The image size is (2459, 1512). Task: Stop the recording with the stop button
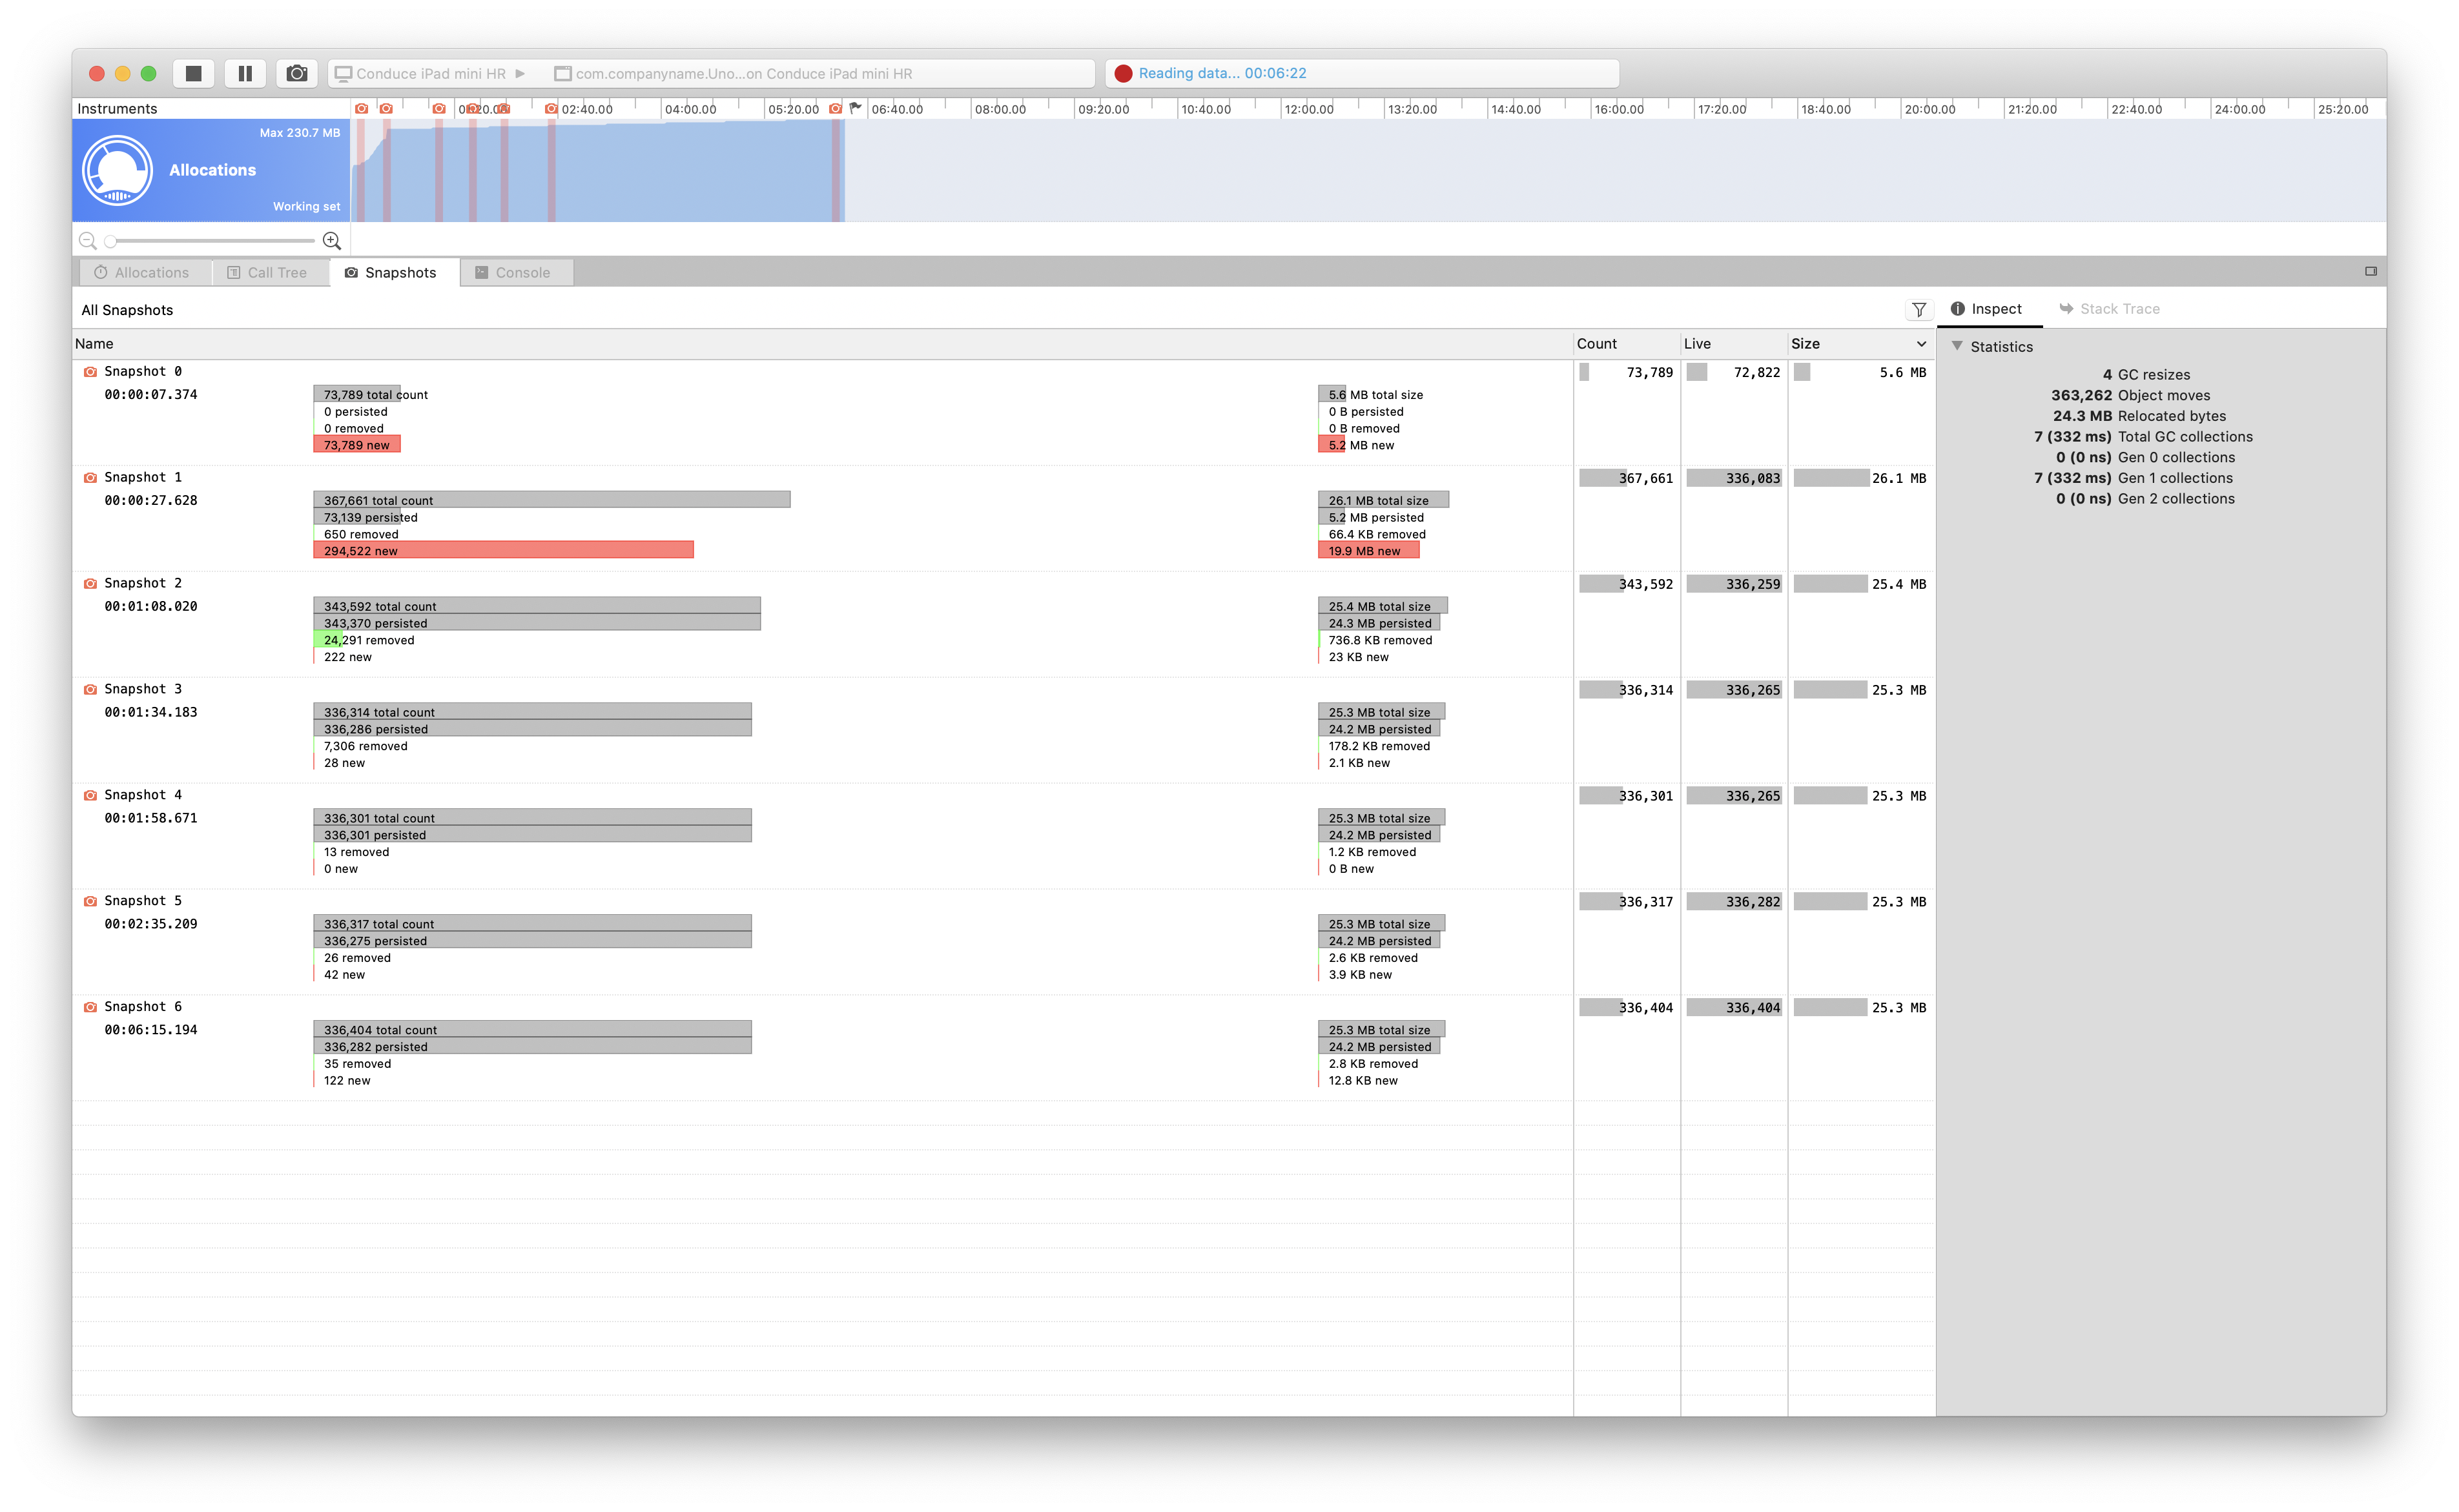[193, 73]
